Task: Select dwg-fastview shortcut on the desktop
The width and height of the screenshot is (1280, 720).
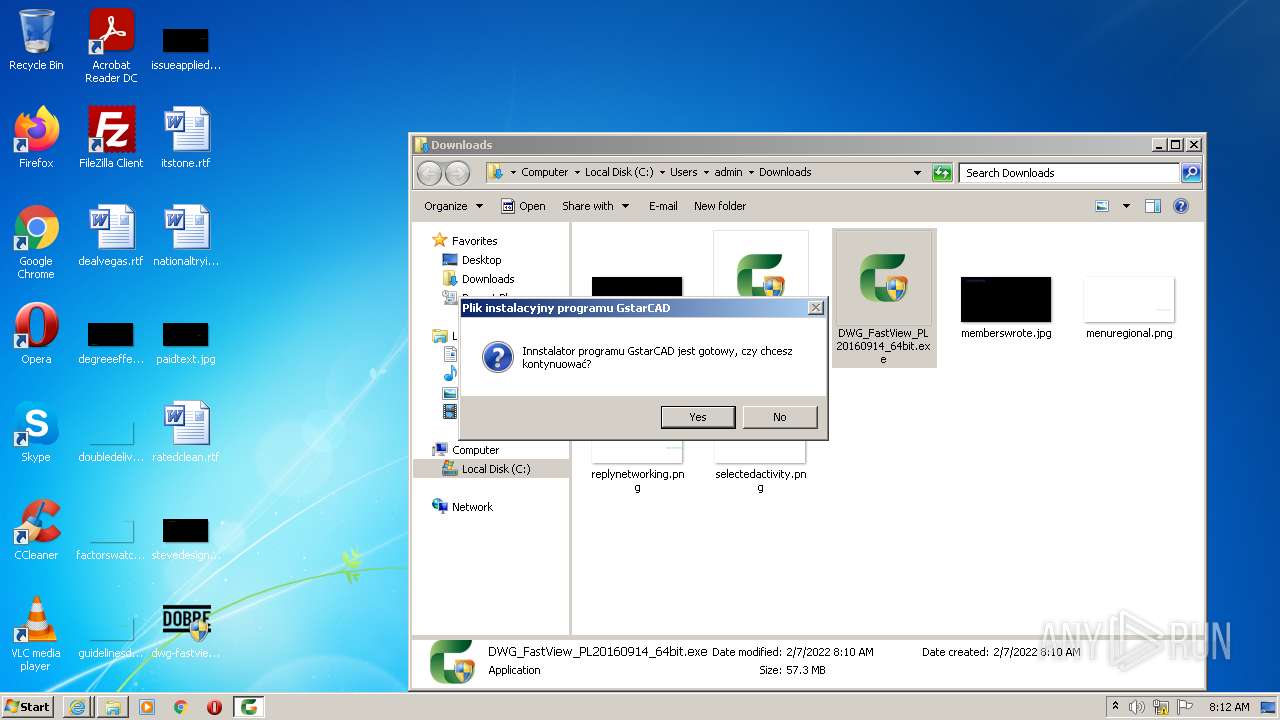Action: [186, 632]
